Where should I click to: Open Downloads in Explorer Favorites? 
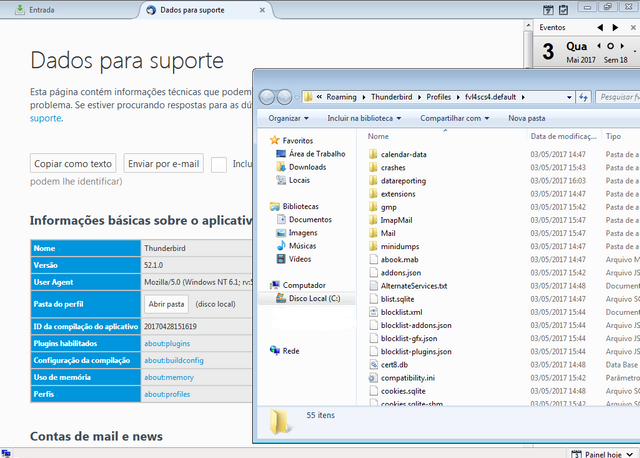(x=301, y=167)
